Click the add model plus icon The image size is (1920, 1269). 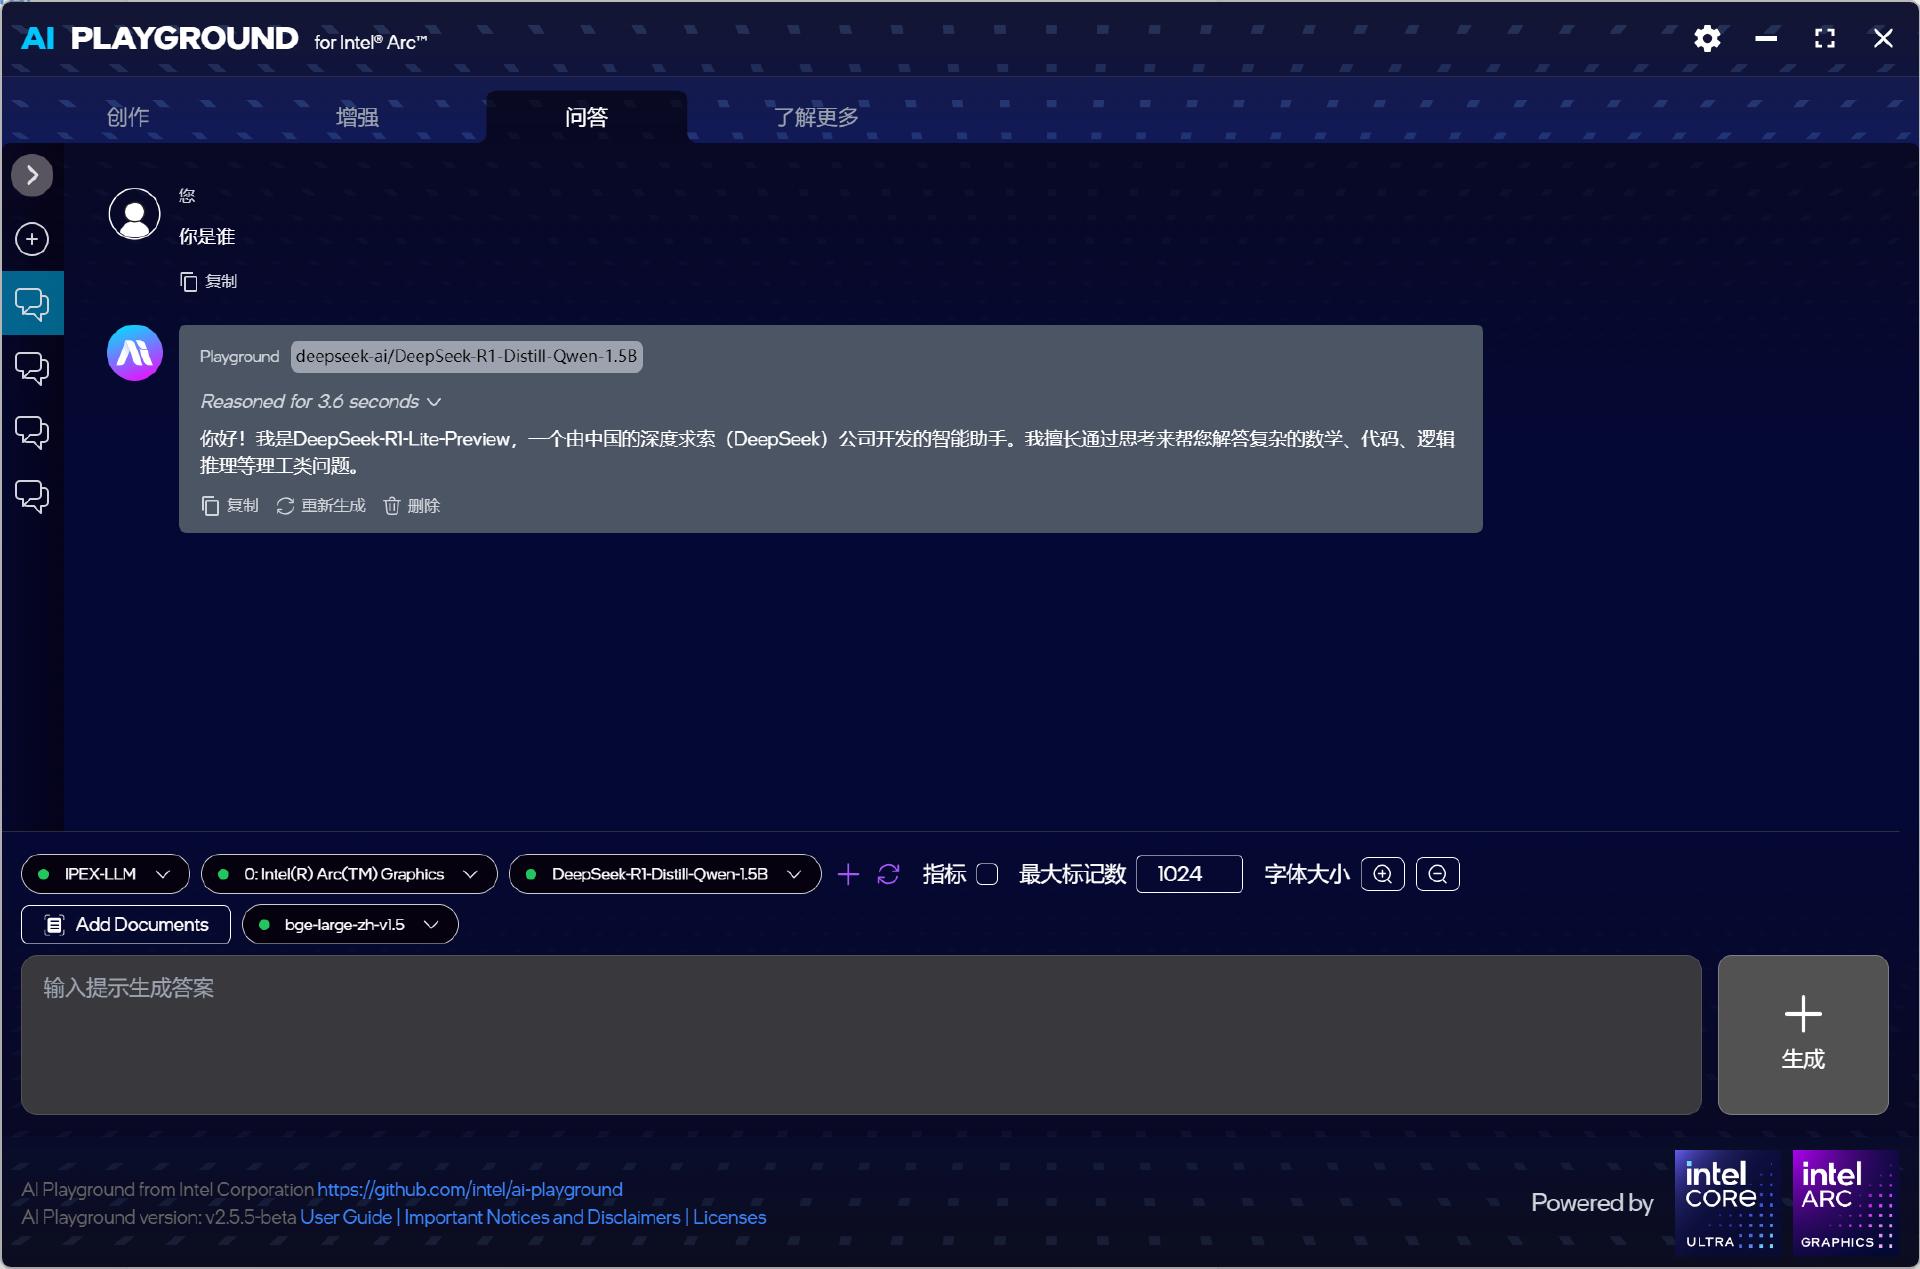click(848, 874)
